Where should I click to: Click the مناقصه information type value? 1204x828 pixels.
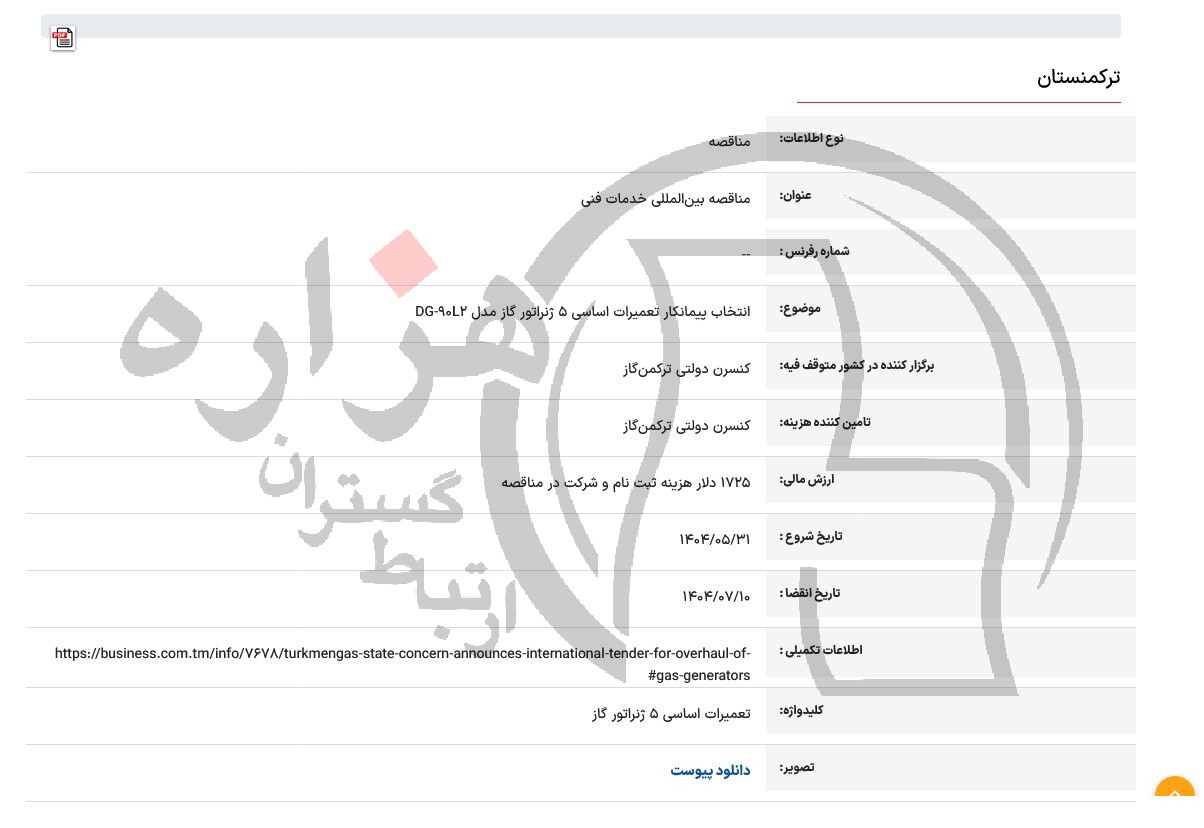pos(729,142)
